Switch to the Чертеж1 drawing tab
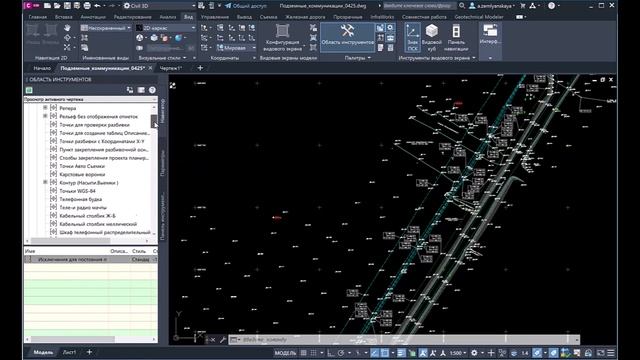The height and width of the screenshot is (360, 640). pyautogui.click(x=171, y=68)
